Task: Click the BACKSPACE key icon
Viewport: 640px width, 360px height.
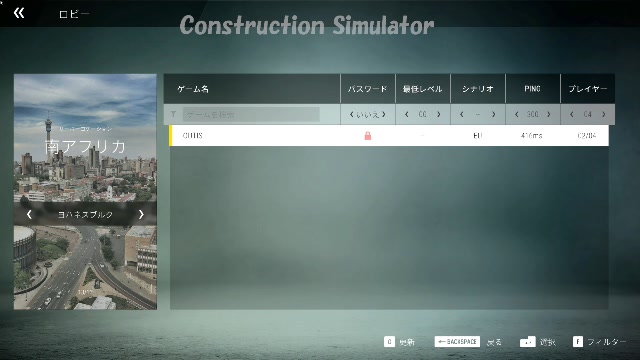Action: [x=457, y=342]
